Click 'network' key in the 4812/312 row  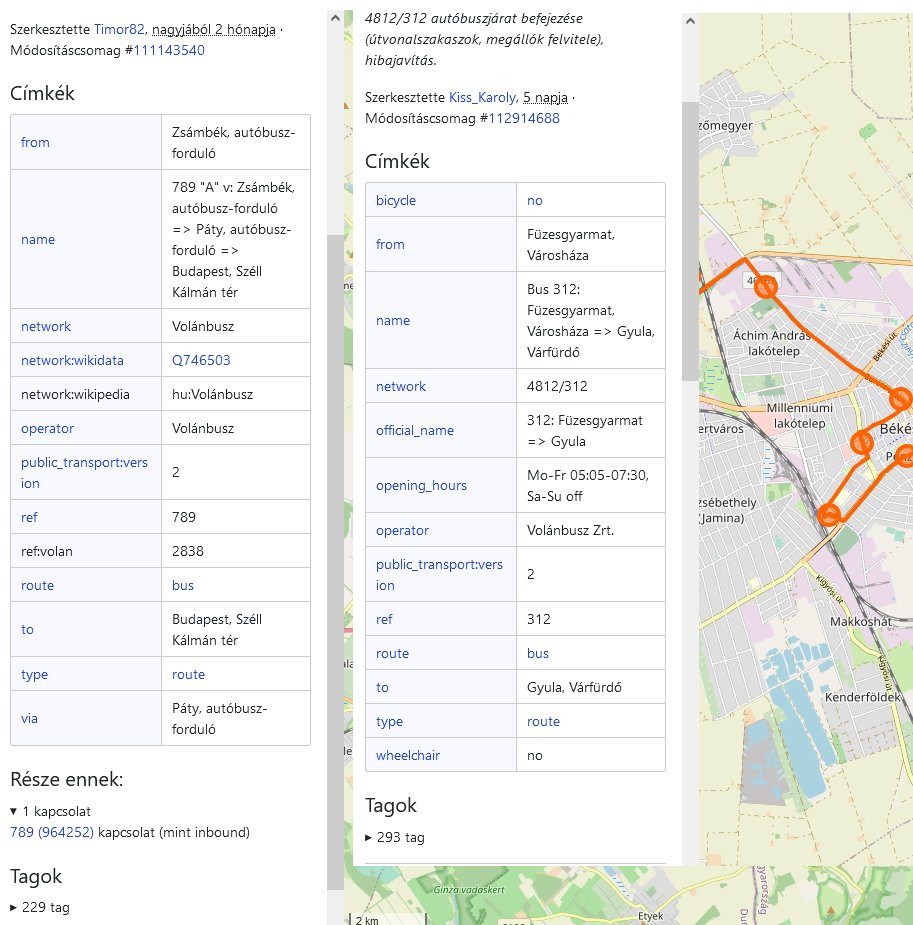[x=401, y=386]
